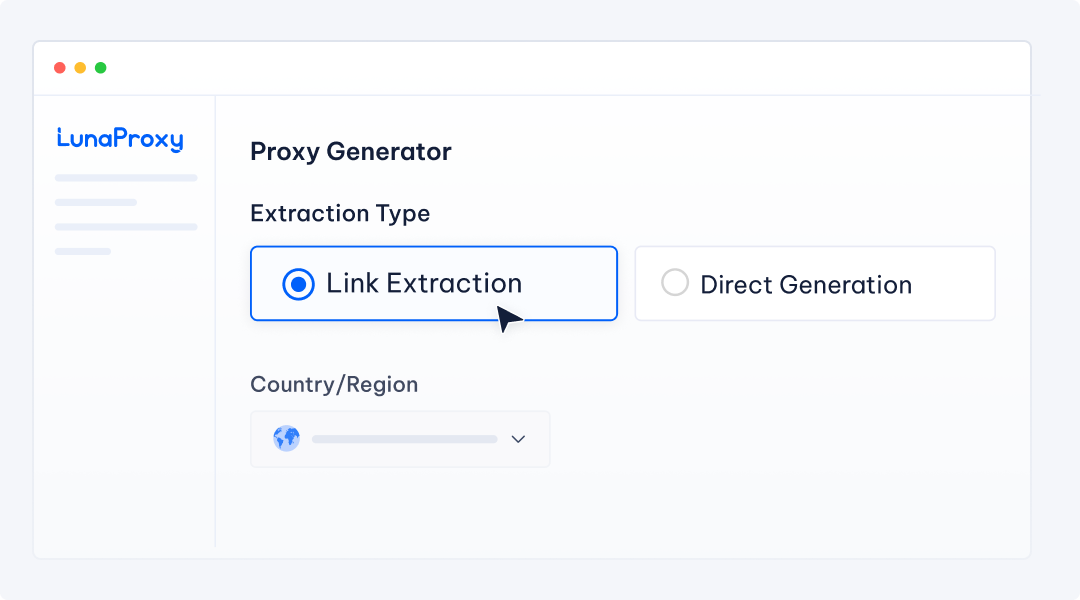
Task: Click the Link Extraction label text
Action: [424, 284]
